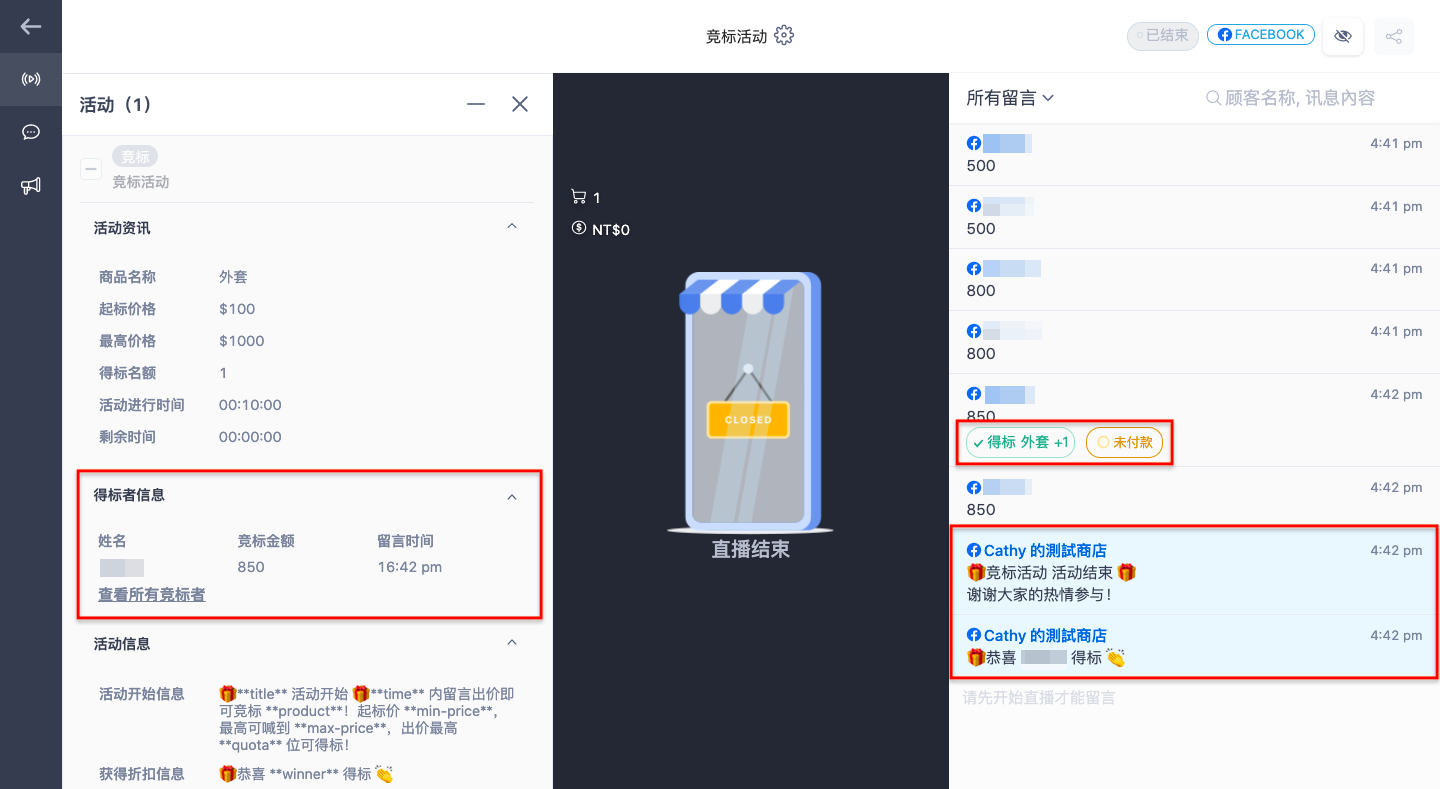Click the 竞标活动 page title
1440x789 pixels.
coord(737,36)
